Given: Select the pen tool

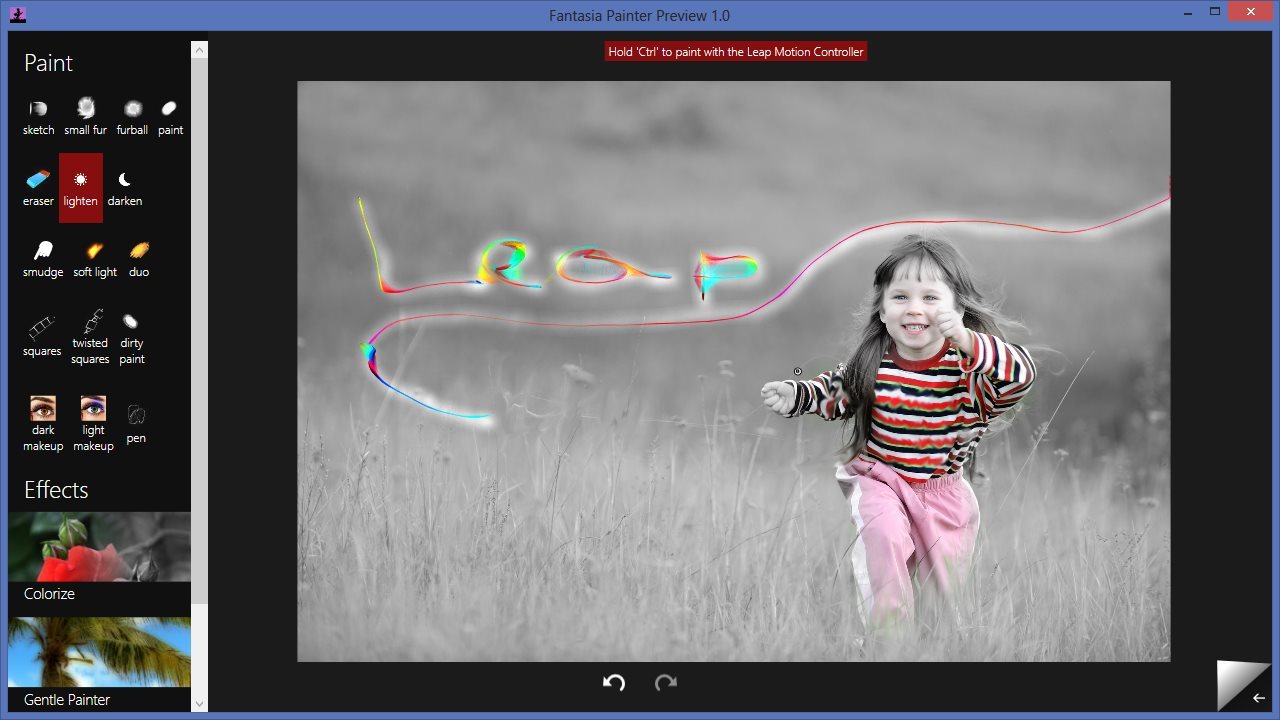Looking at the screenshot, I should click(136, 422).
